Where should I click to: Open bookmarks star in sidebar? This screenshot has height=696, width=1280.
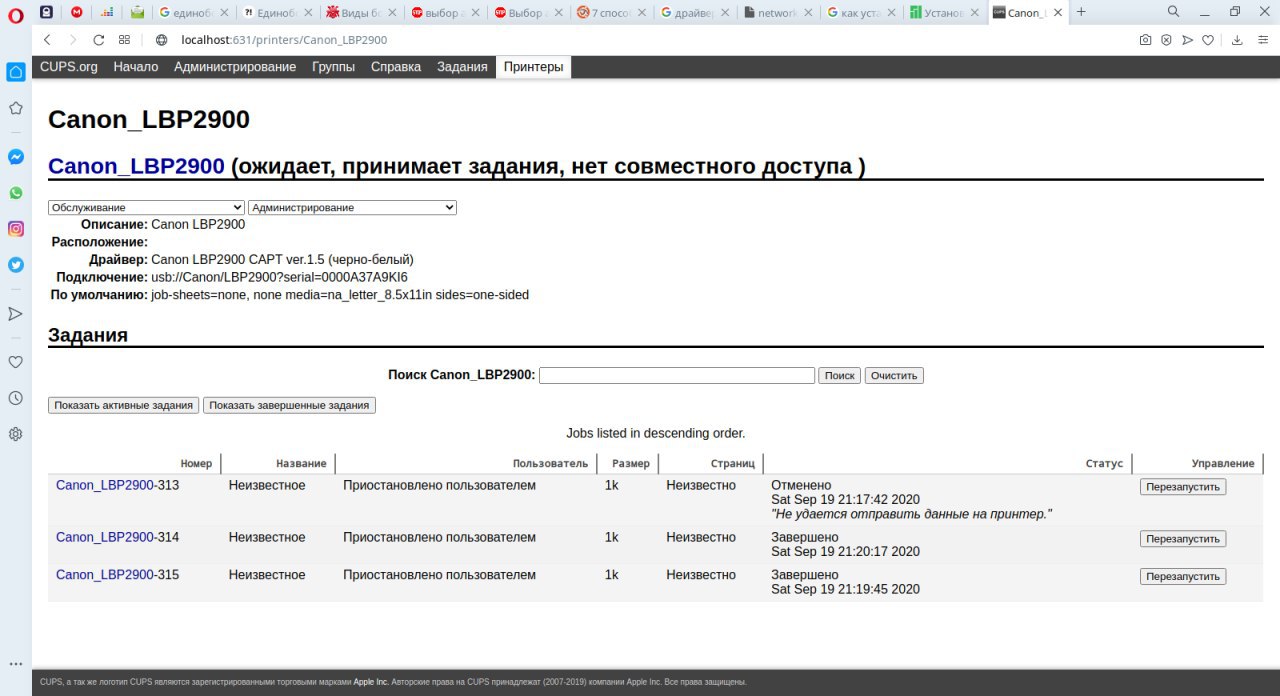click(x=15, y=108)
